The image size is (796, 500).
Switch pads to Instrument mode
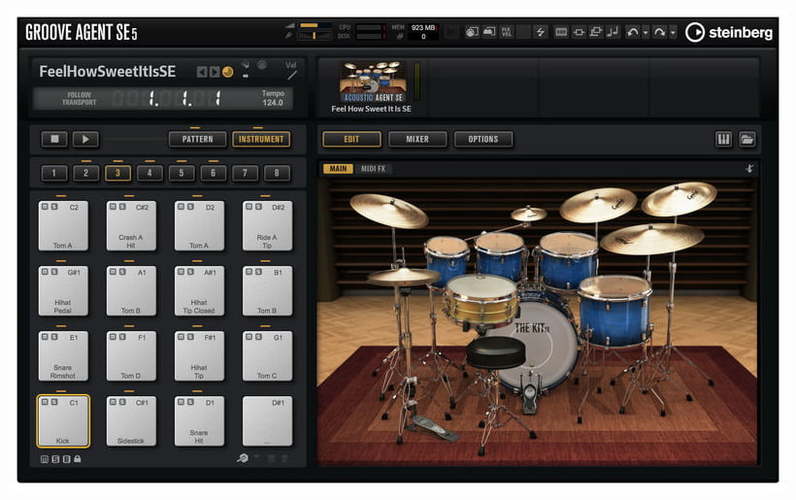(261, 139)
